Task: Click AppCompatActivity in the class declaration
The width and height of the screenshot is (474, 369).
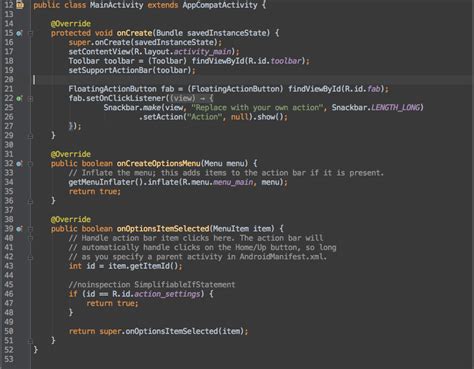Action: (220, 5)
